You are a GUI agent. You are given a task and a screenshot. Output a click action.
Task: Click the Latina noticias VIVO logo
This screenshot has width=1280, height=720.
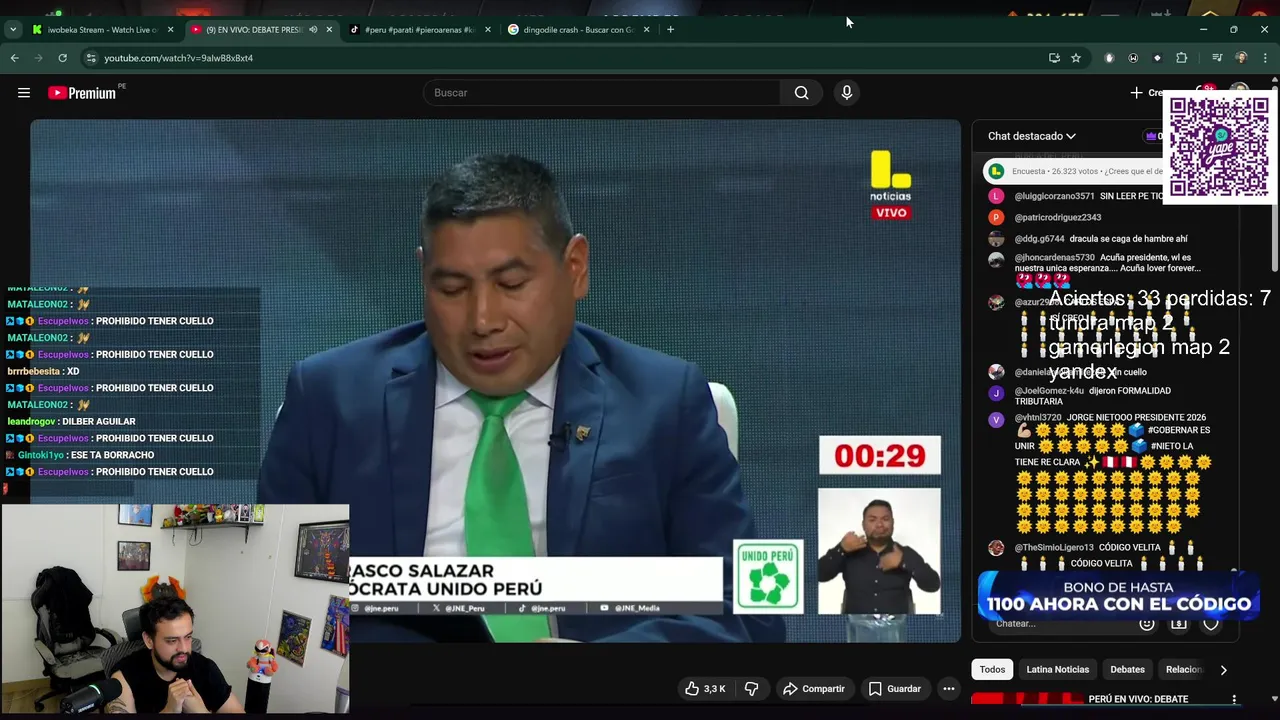(x=890, y=185)
